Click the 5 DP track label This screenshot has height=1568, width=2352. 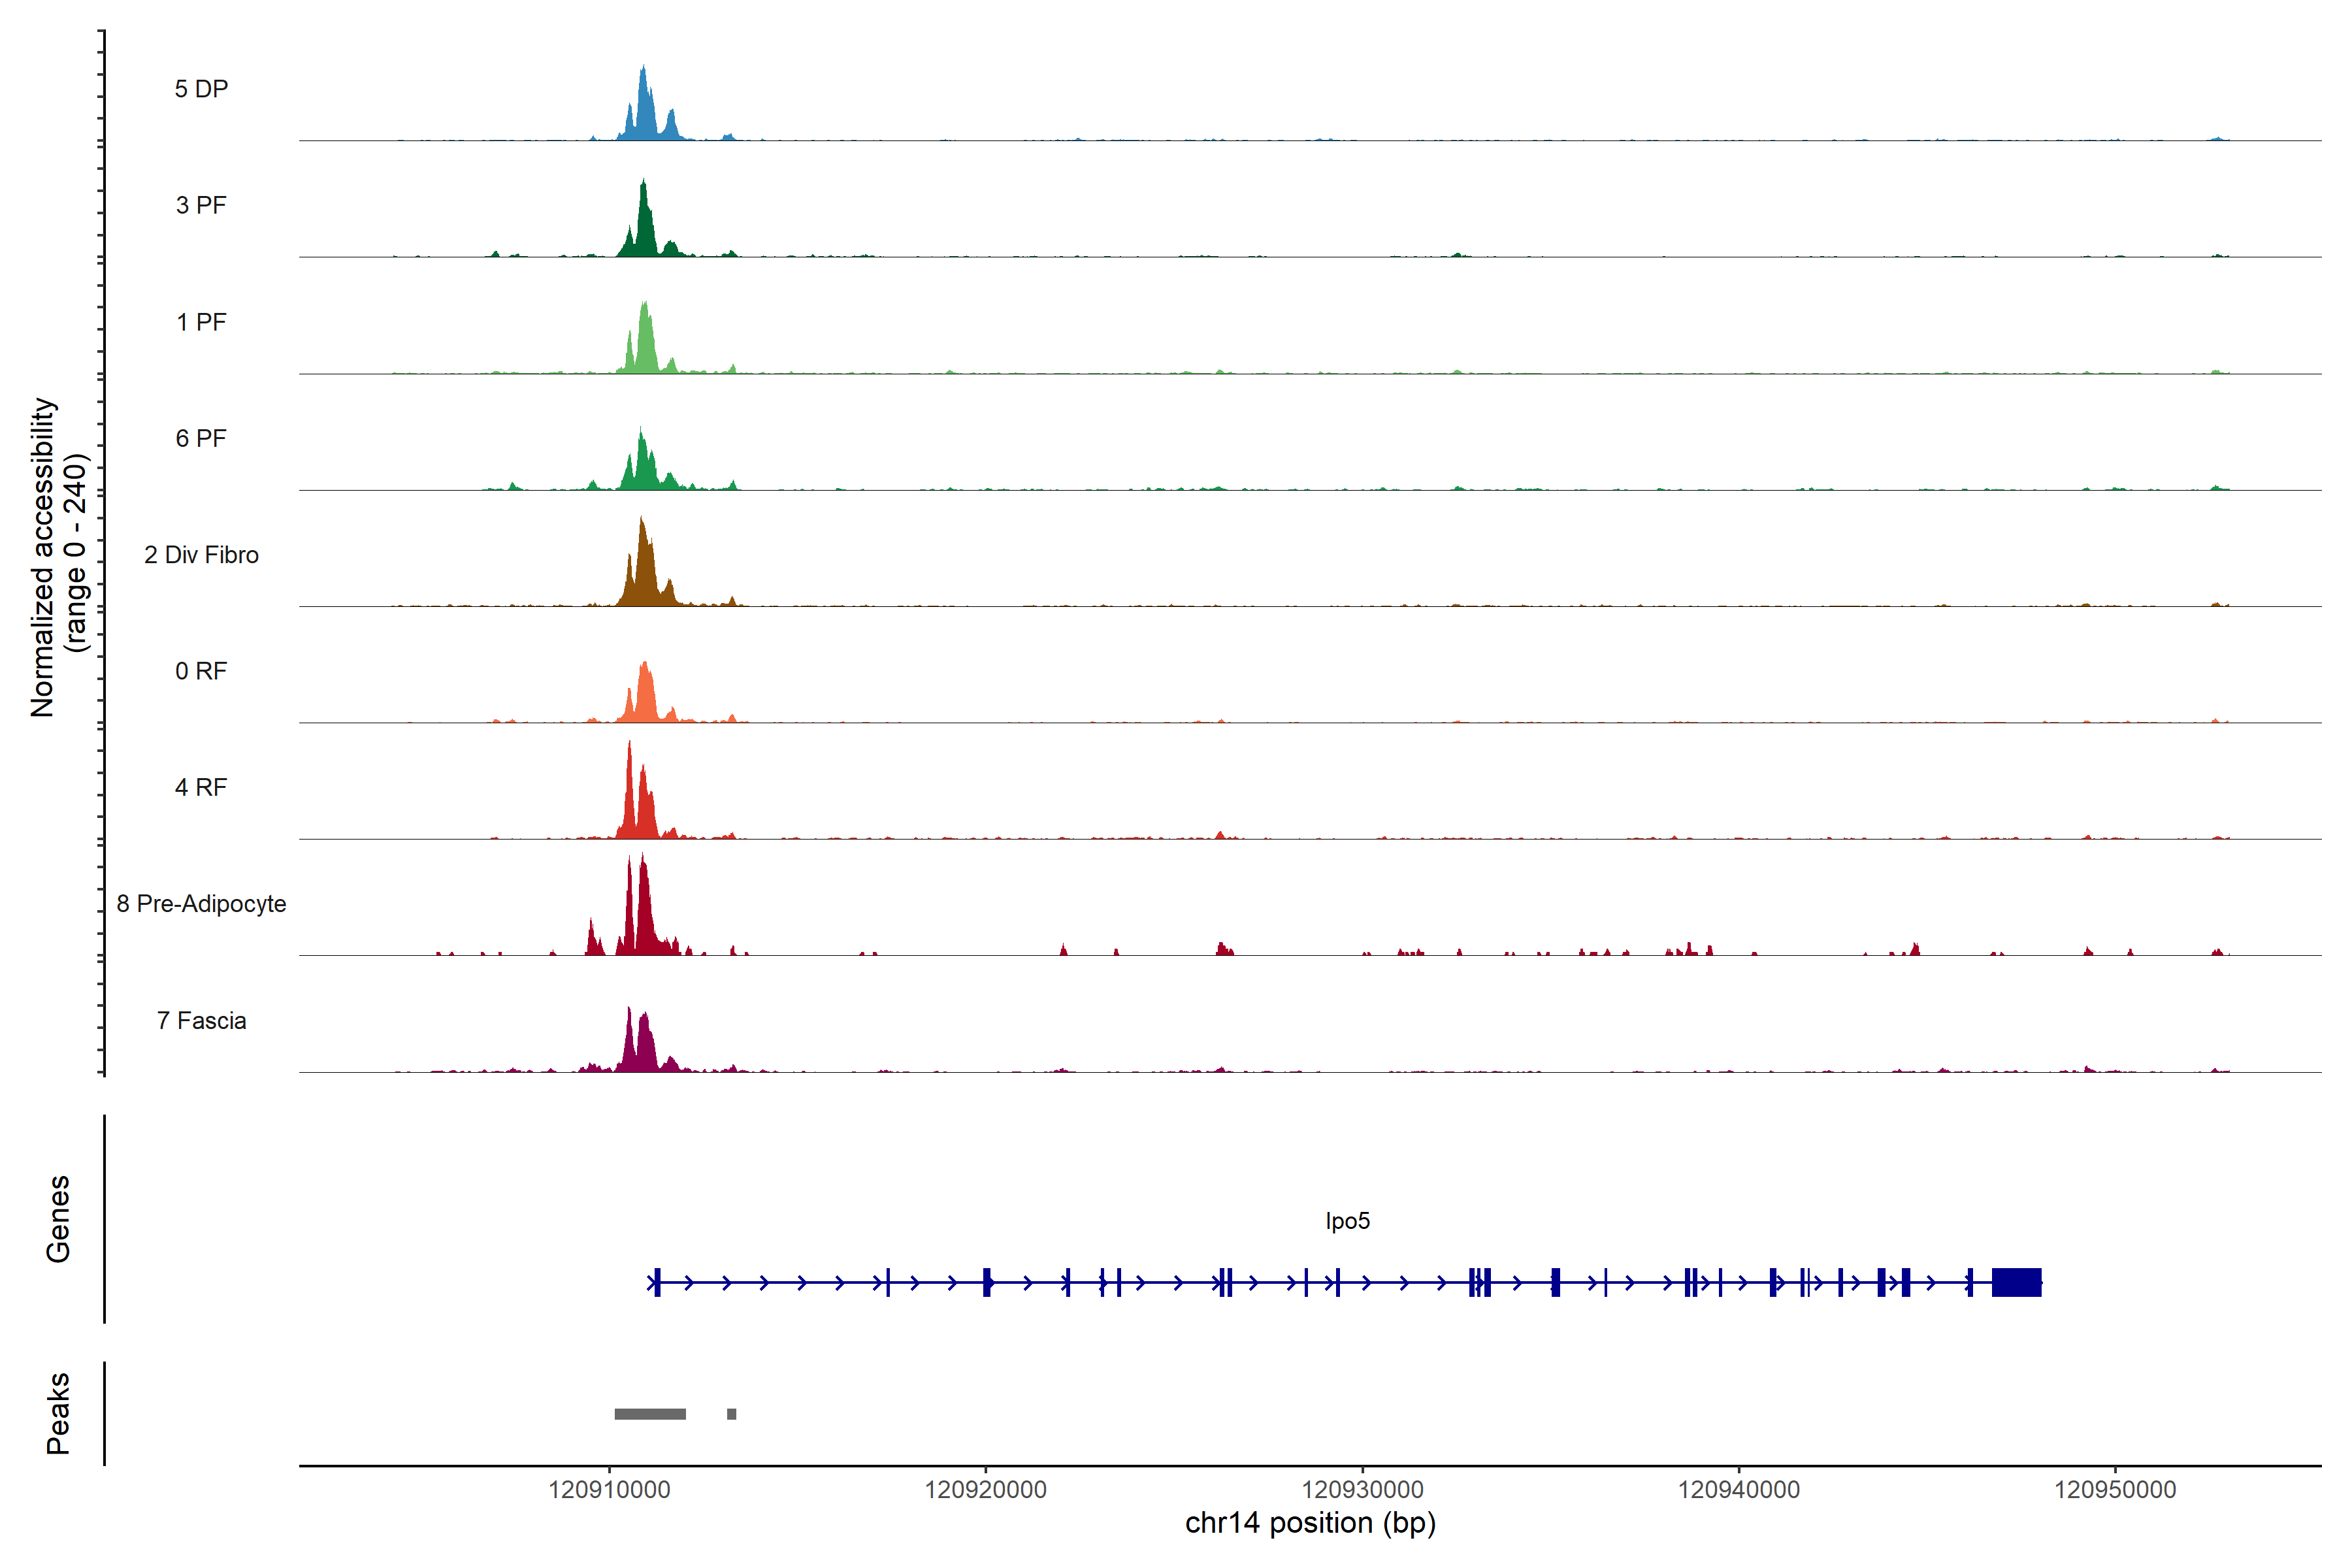[x=201, y=89]
